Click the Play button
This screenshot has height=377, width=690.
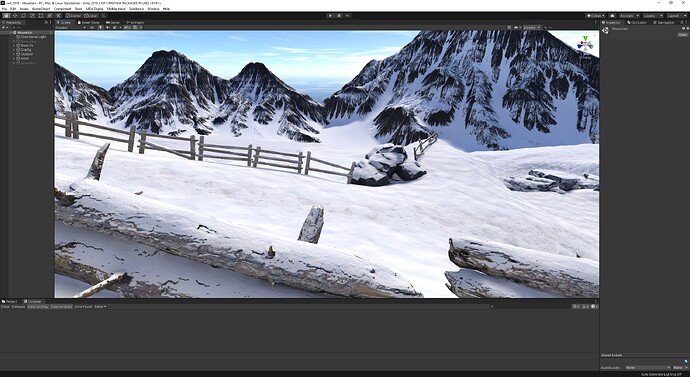pos(330,15)
